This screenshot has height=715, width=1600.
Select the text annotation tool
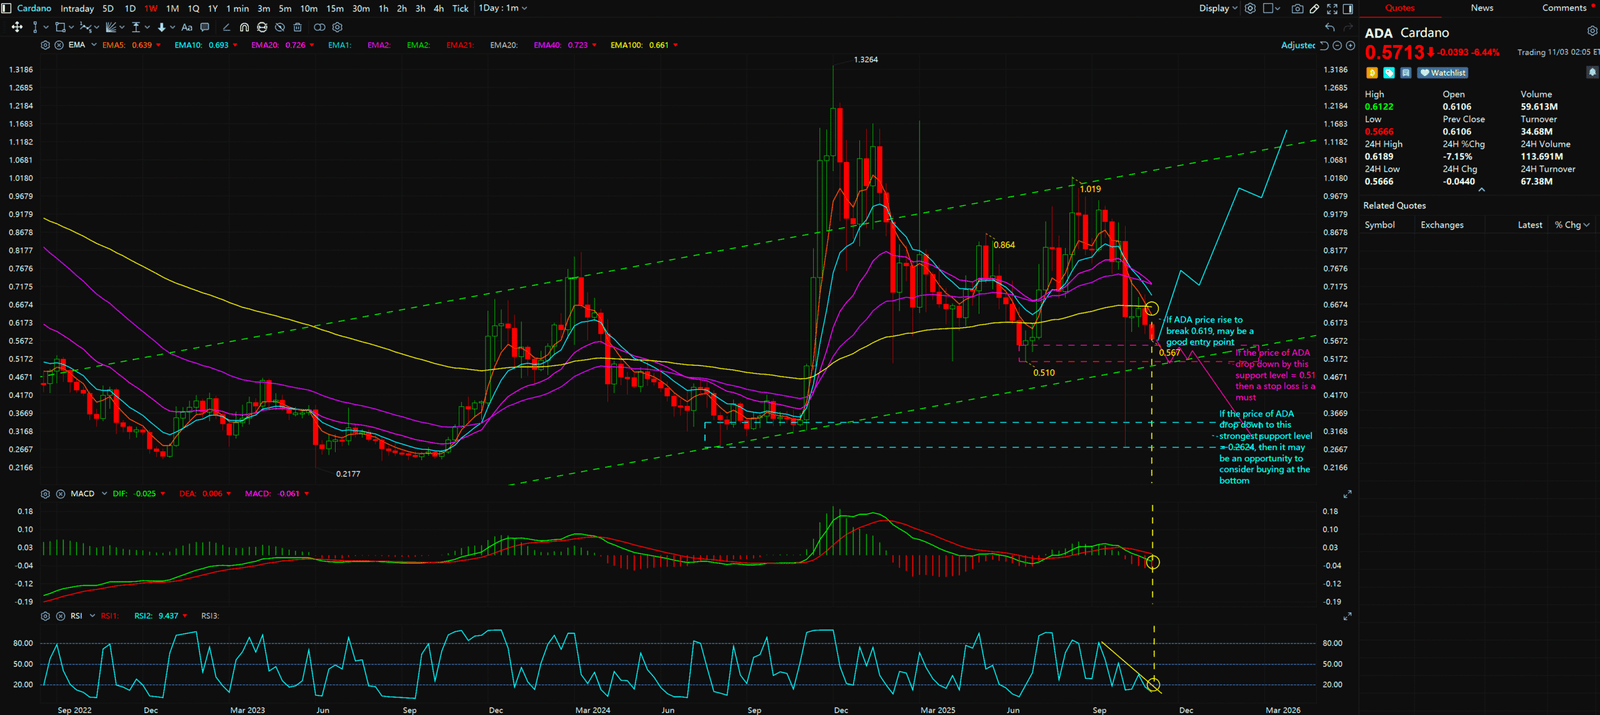tap(187, 27)
